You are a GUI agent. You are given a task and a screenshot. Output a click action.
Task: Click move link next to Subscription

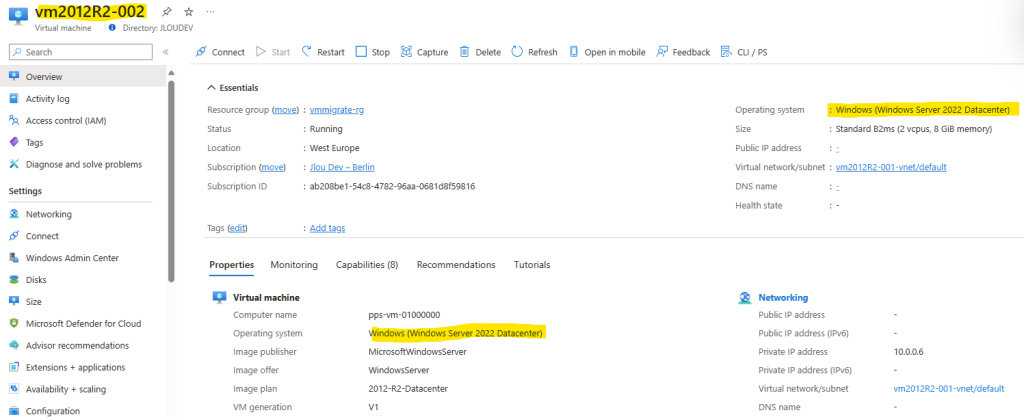pos(273,167)
